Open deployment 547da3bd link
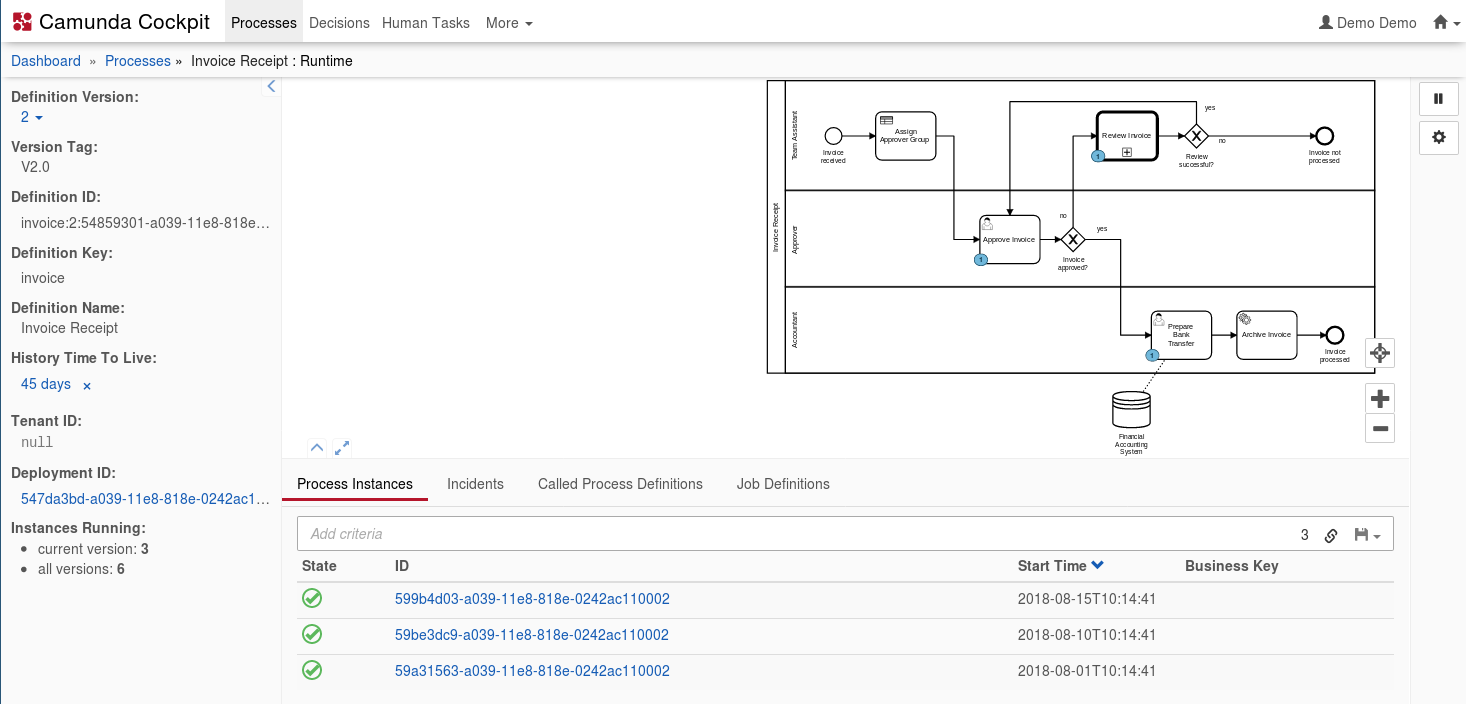1466x704 pixels. pos(145,498)
